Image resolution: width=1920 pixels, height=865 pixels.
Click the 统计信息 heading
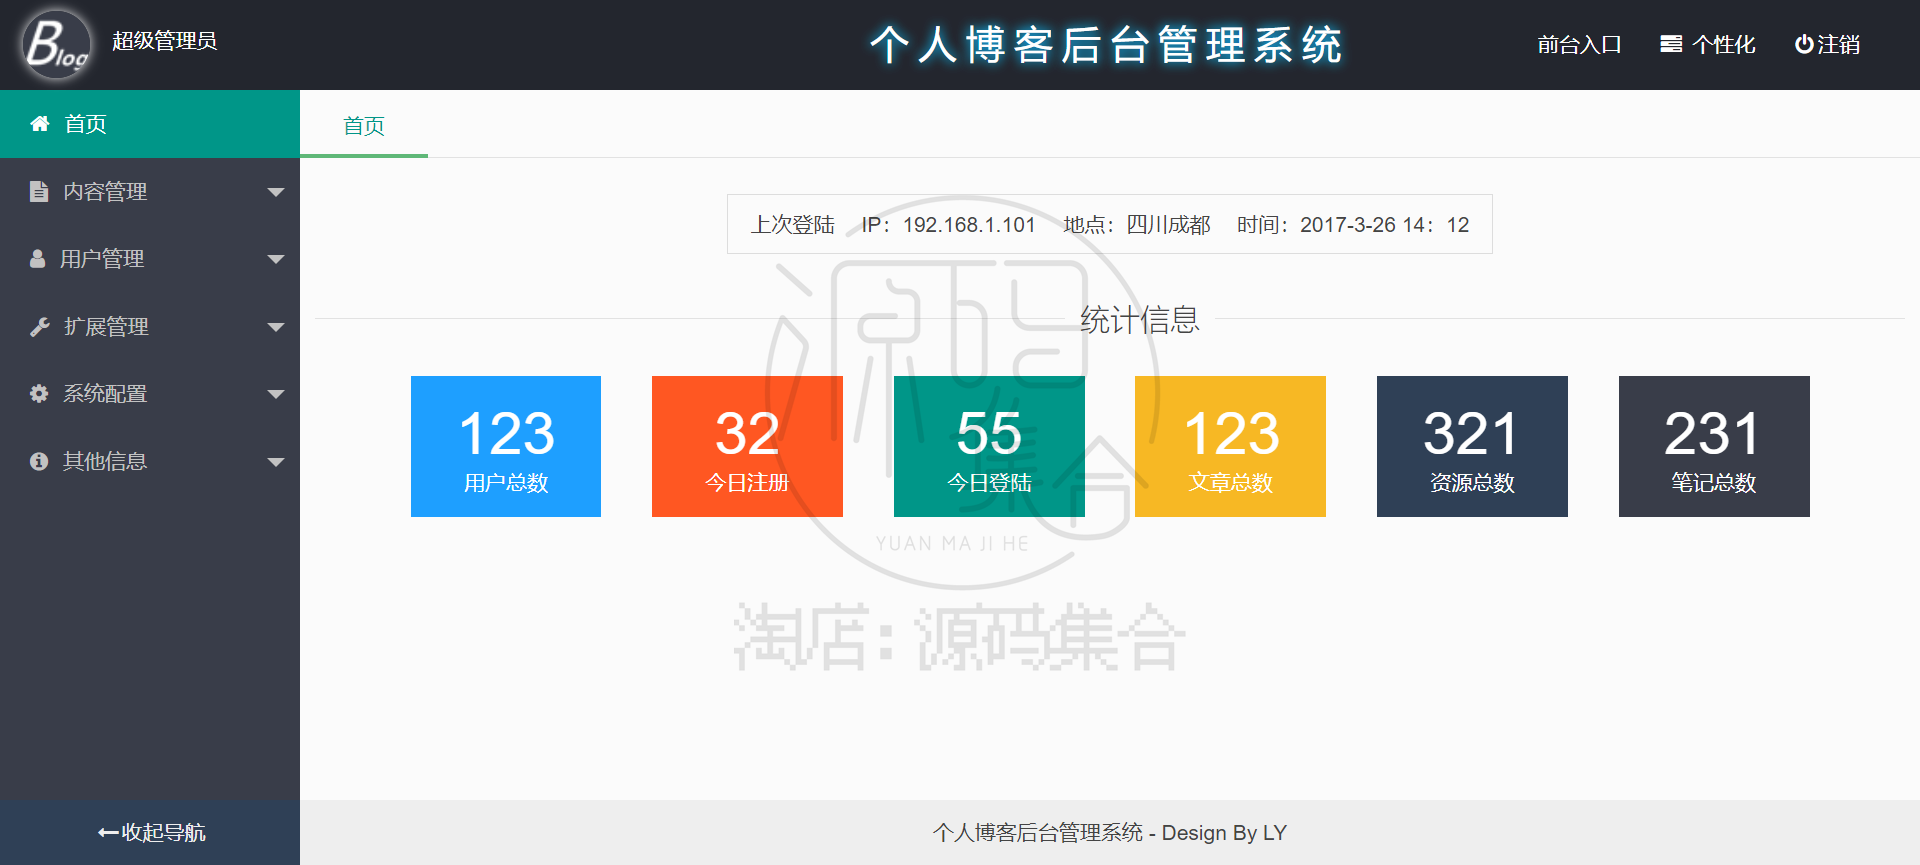(1140, 320)
